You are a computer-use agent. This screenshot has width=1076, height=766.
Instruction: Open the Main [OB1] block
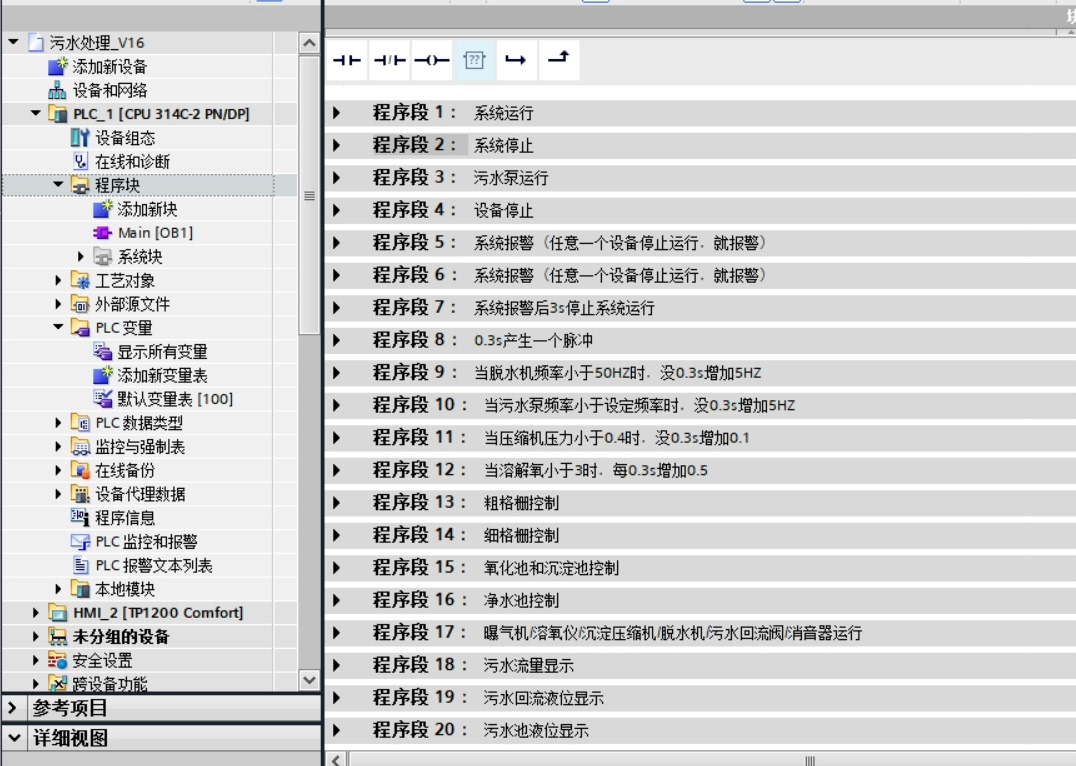pos(143,233)
